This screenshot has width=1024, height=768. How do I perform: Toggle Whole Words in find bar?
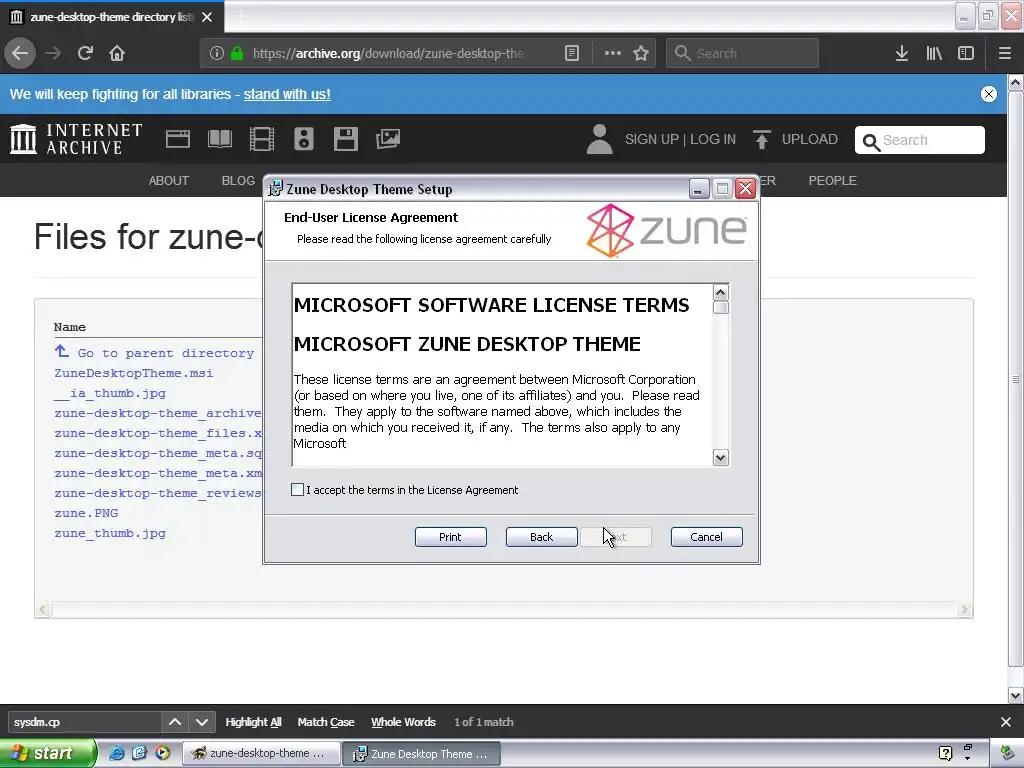pyautogui.click(x=404, y=722)
